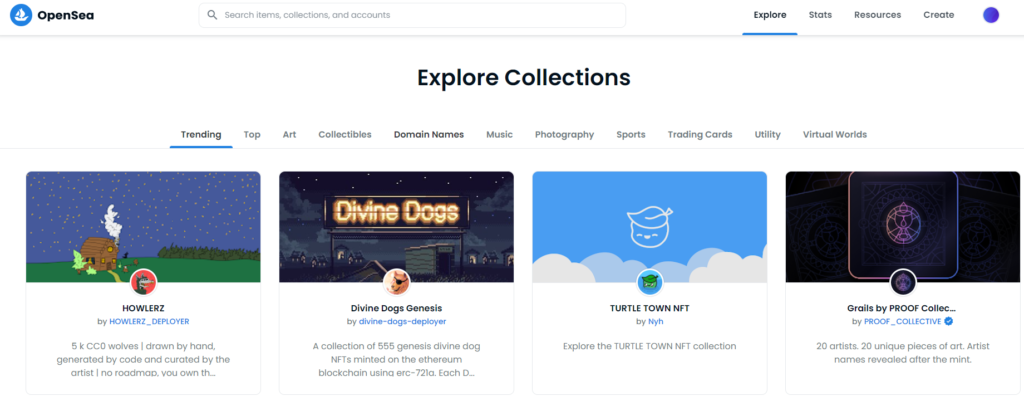Open the Grails by PROOF Collec... title

(903, 308)
